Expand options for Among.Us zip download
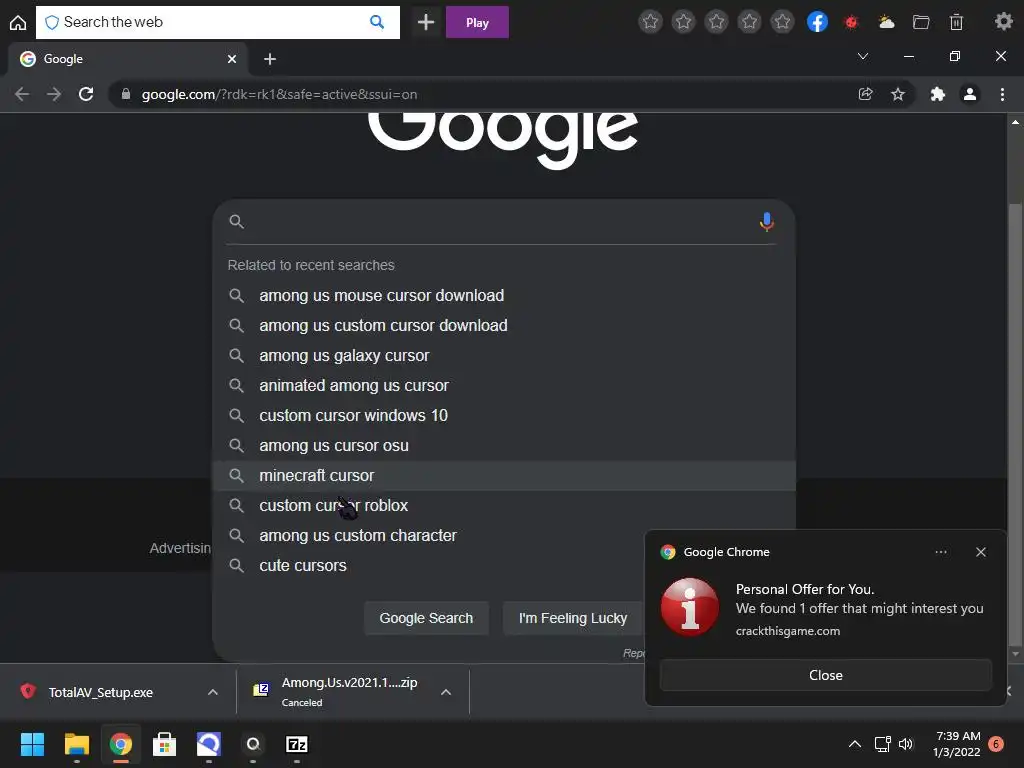The width and height of the screenshot is (1024, 768). click(446, 692)
